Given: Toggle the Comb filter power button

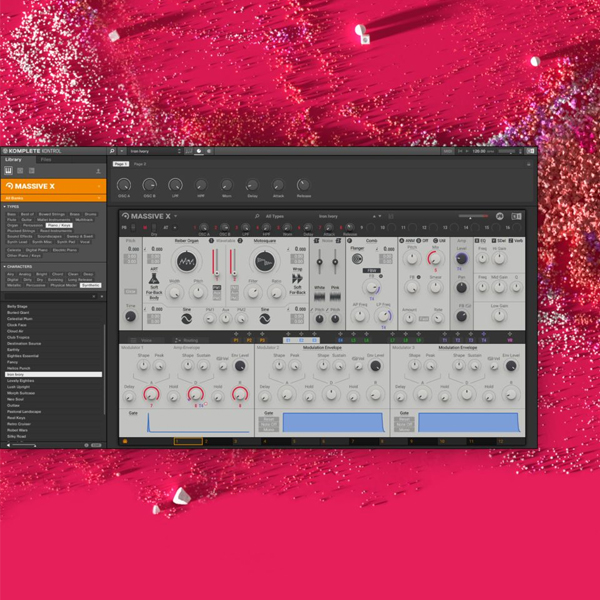Looking at the screenshot, I should click(x=349, y=241).
